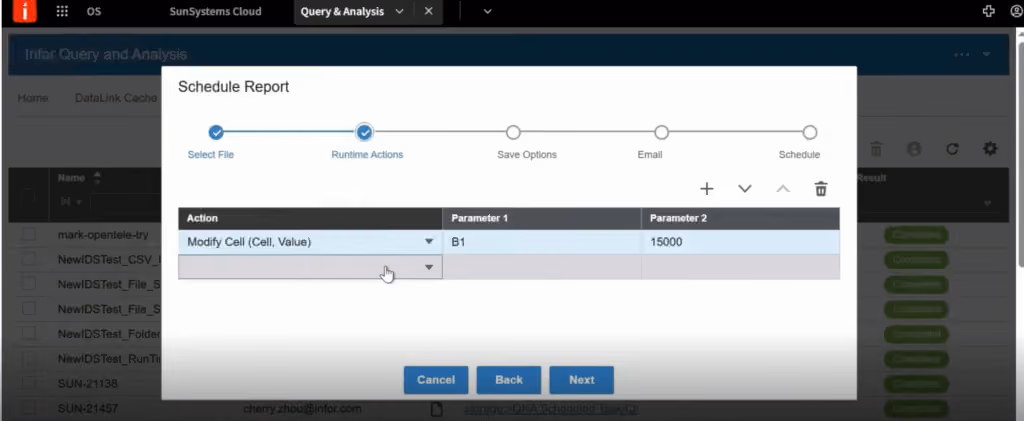Tick the checkbox for NewIDSTest_CSV row
Viewport: 1024px width, 421px height.
[28, 259]
